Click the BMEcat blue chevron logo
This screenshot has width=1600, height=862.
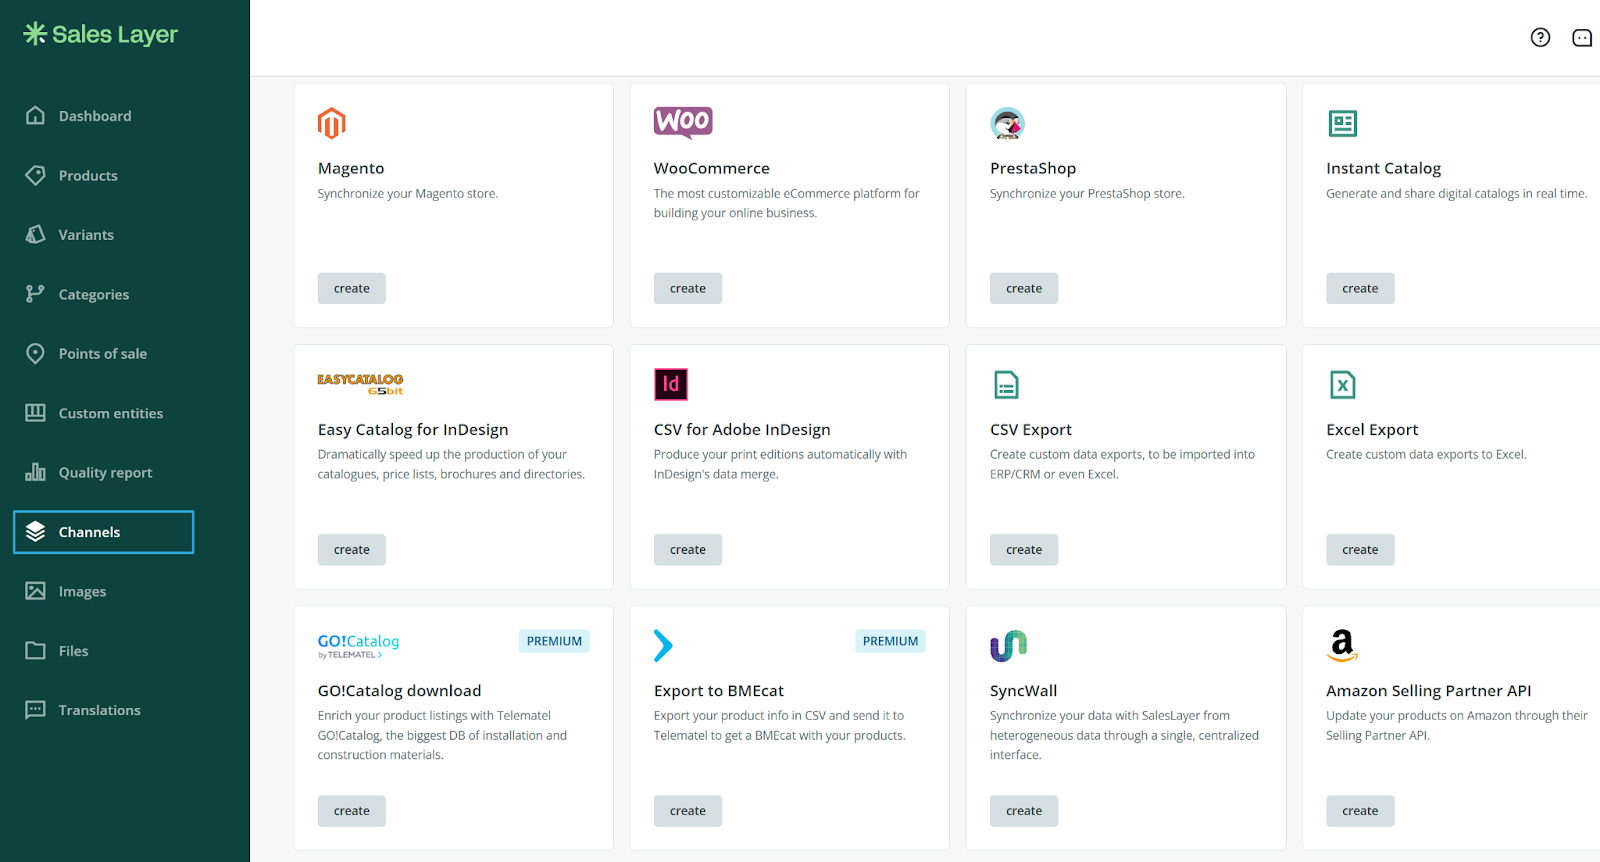[663, 645]
